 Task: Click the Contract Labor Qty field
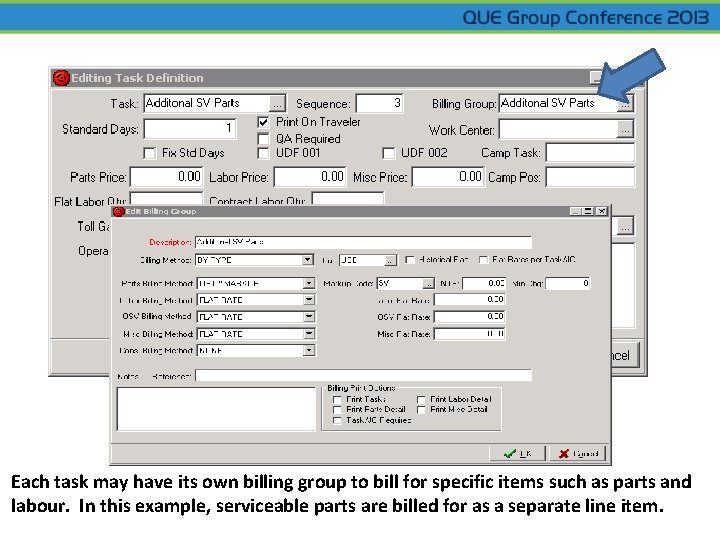point(348,198)
